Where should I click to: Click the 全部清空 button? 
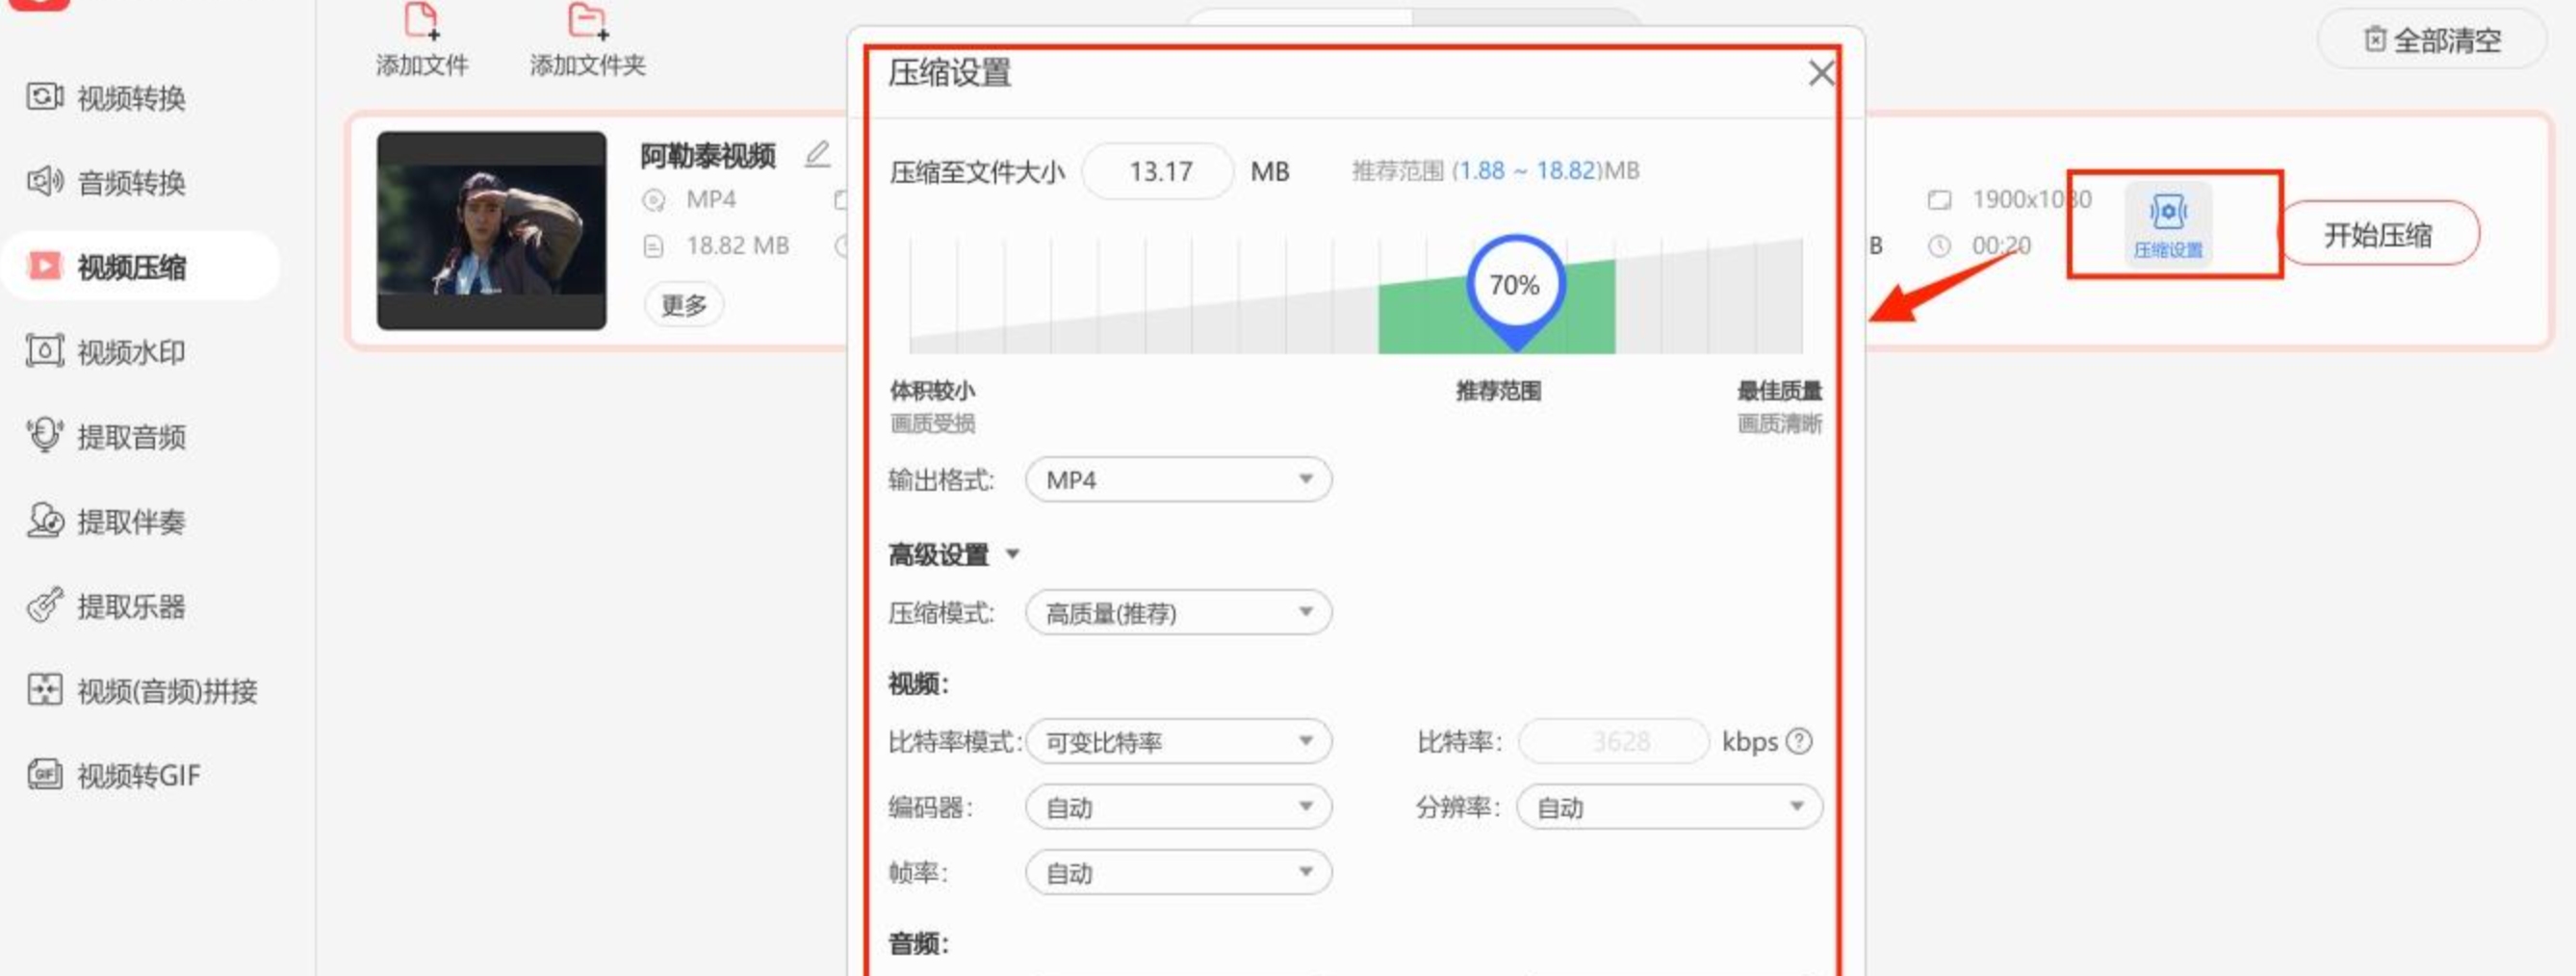pos(2432,40)
